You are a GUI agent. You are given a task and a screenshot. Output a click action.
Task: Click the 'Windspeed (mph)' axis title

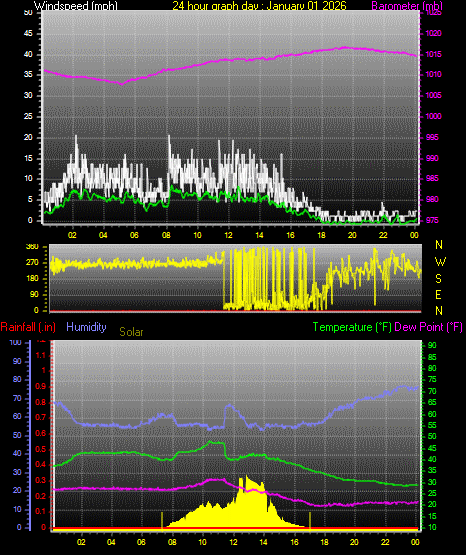point(76,6)
